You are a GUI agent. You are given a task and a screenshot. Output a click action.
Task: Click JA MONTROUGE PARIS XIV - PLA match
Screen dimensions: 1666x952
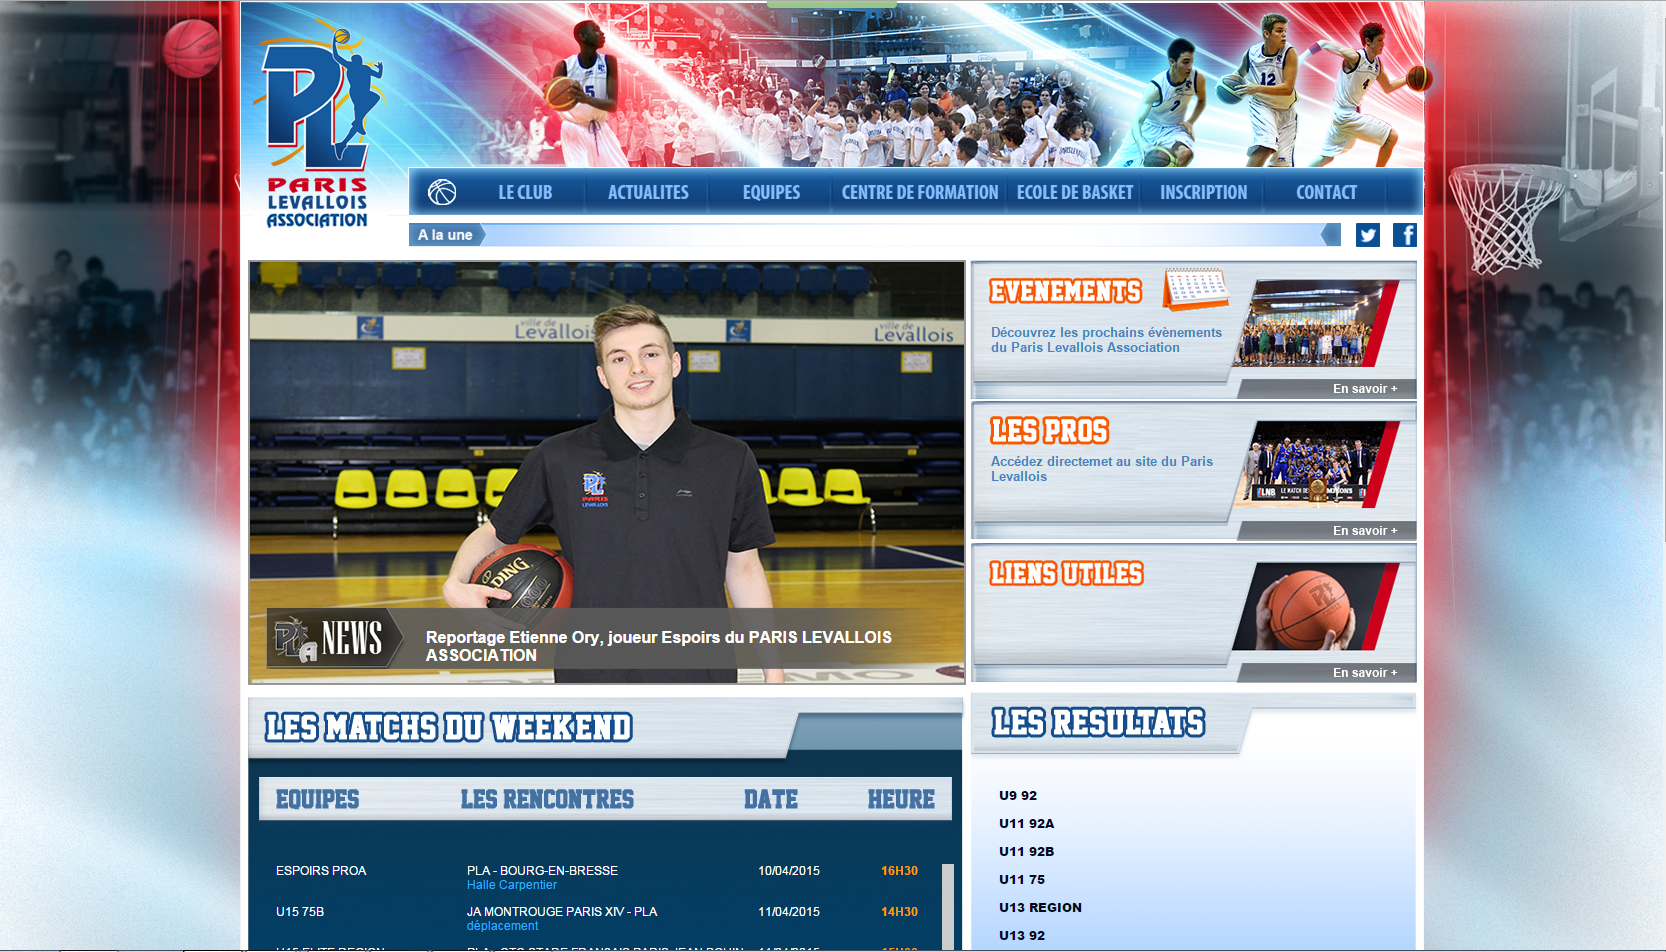(562, 912)
